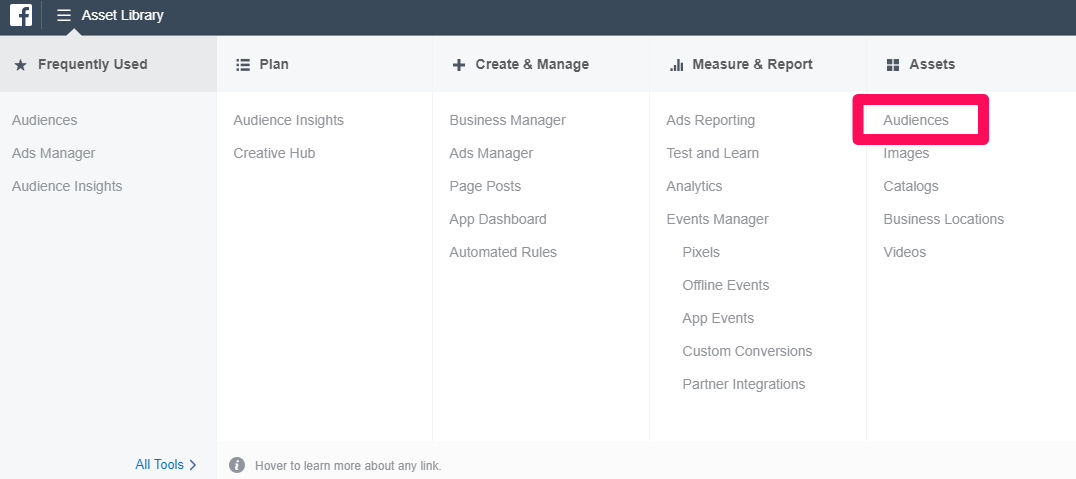Go to Business Manager
Image resolution: width=1076 pixels, height=479 pixels.
(508, 120)
